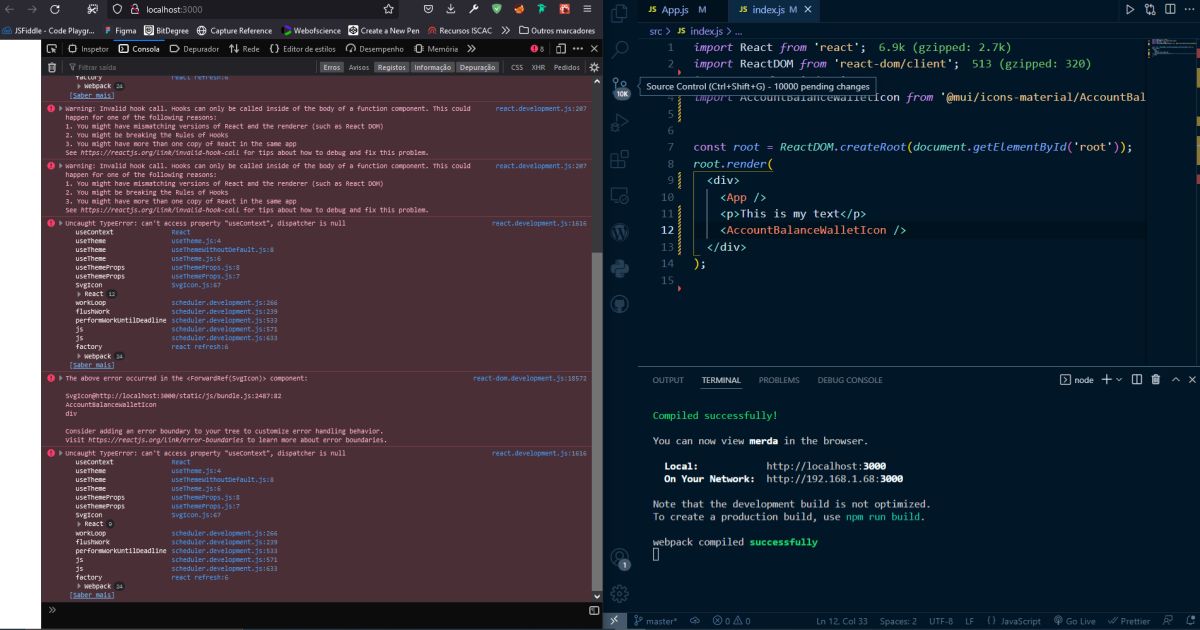Open Extensions view in activity bar
Screen dimensions: 1200x630
[x=619, y=158]
